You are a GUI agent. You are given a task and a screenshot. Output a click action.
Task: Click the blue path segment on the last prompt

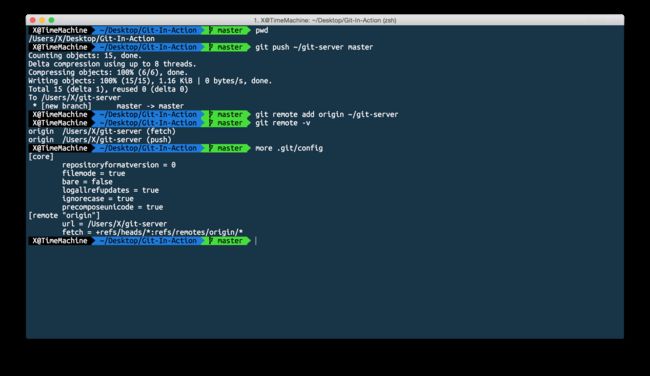point(148,241)
